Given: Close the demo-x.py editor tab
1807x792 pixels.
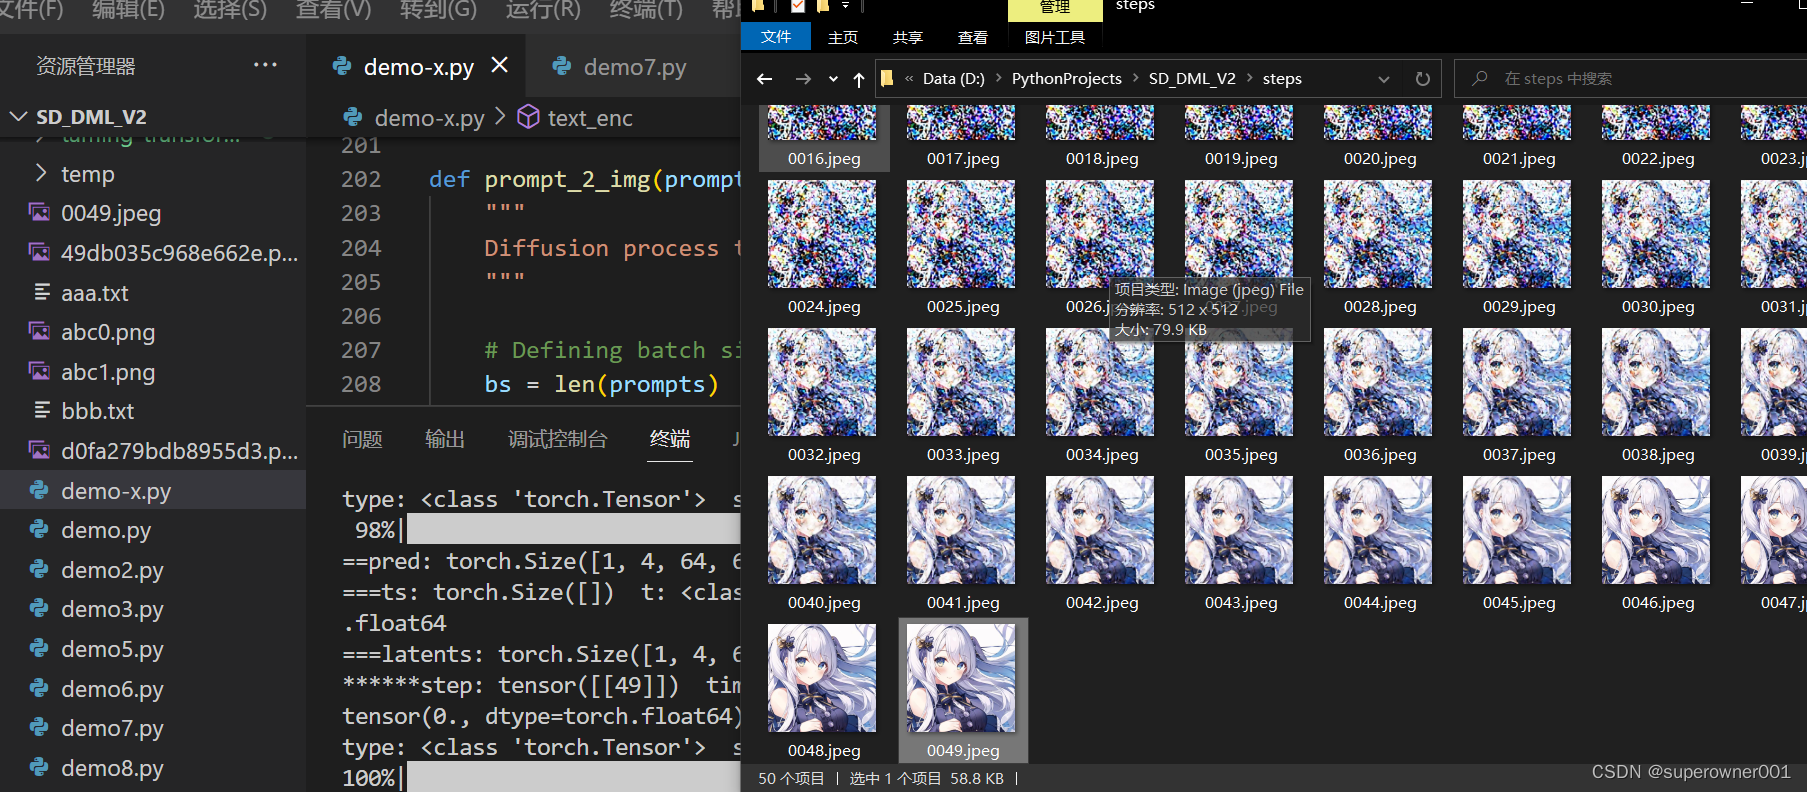Looking at the screenshot, I should pos(500,65).
